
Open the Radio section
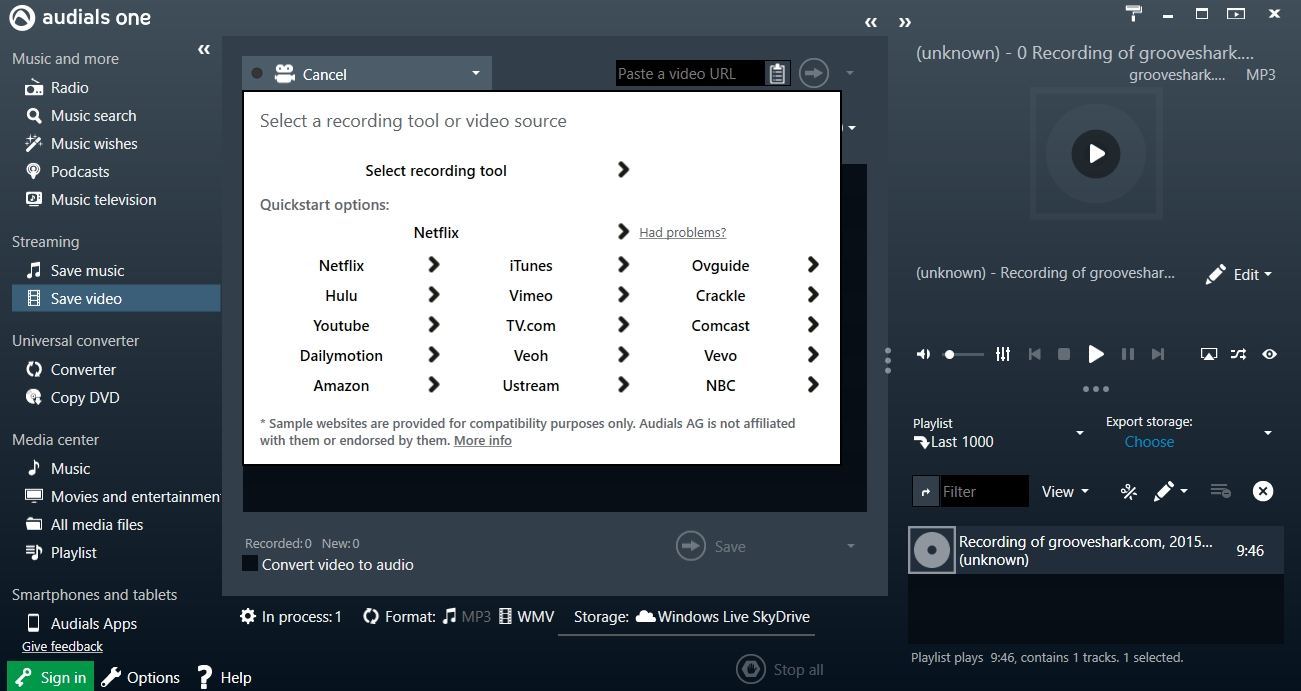click(69, 88)
